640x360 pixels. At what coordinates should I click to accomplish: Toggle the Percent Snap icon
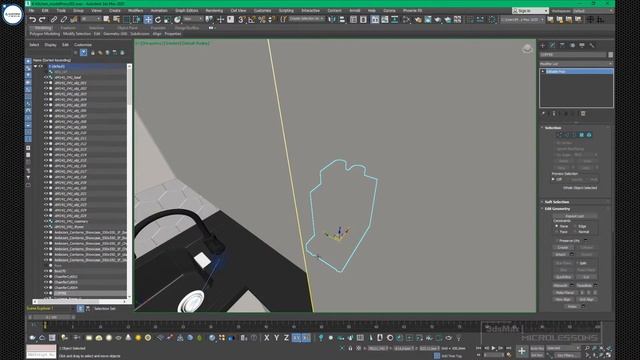pos(261,20)
